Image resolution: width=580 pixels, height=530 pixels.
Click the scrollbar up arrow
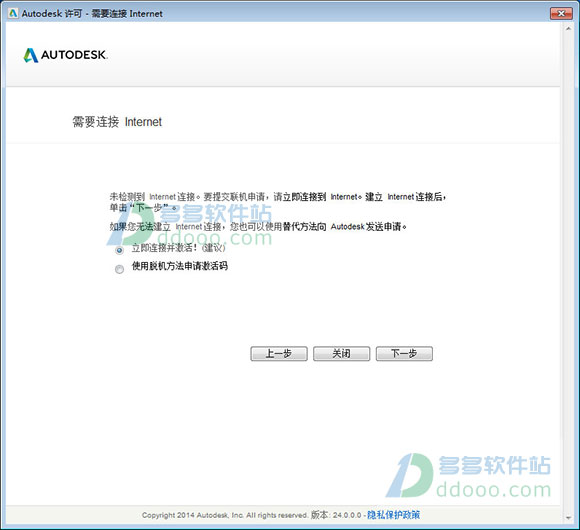click(569, 28)
